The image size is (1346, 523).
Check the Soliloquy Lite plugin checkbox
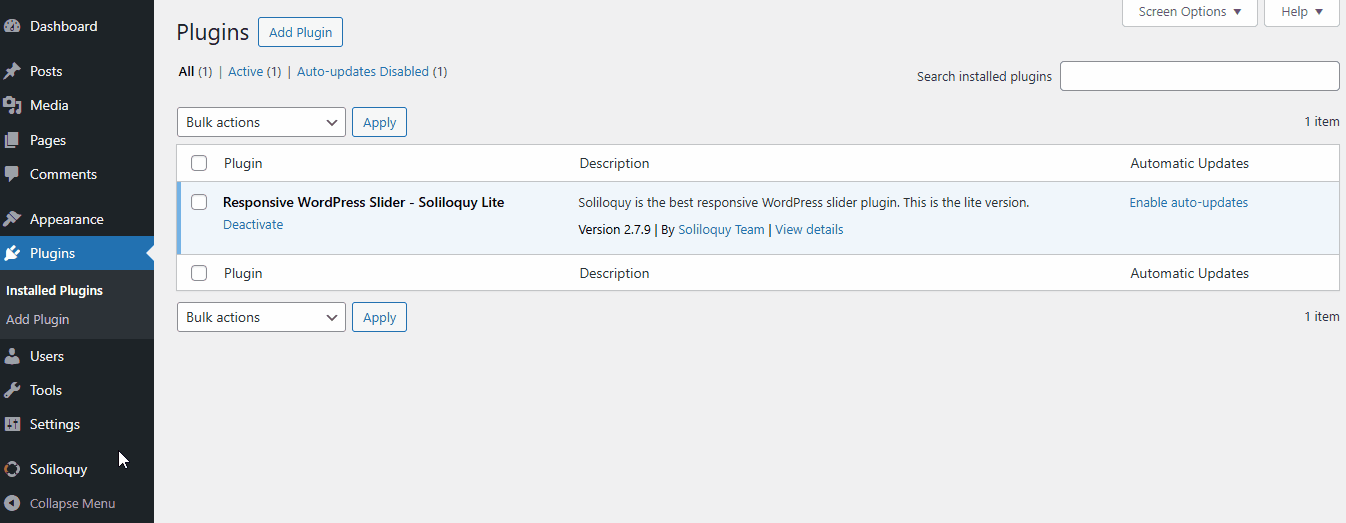coord(199,202)
